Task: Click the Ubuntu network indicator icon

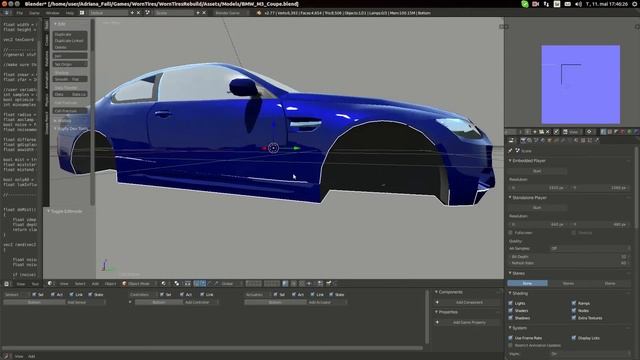Action: [546, 4]
